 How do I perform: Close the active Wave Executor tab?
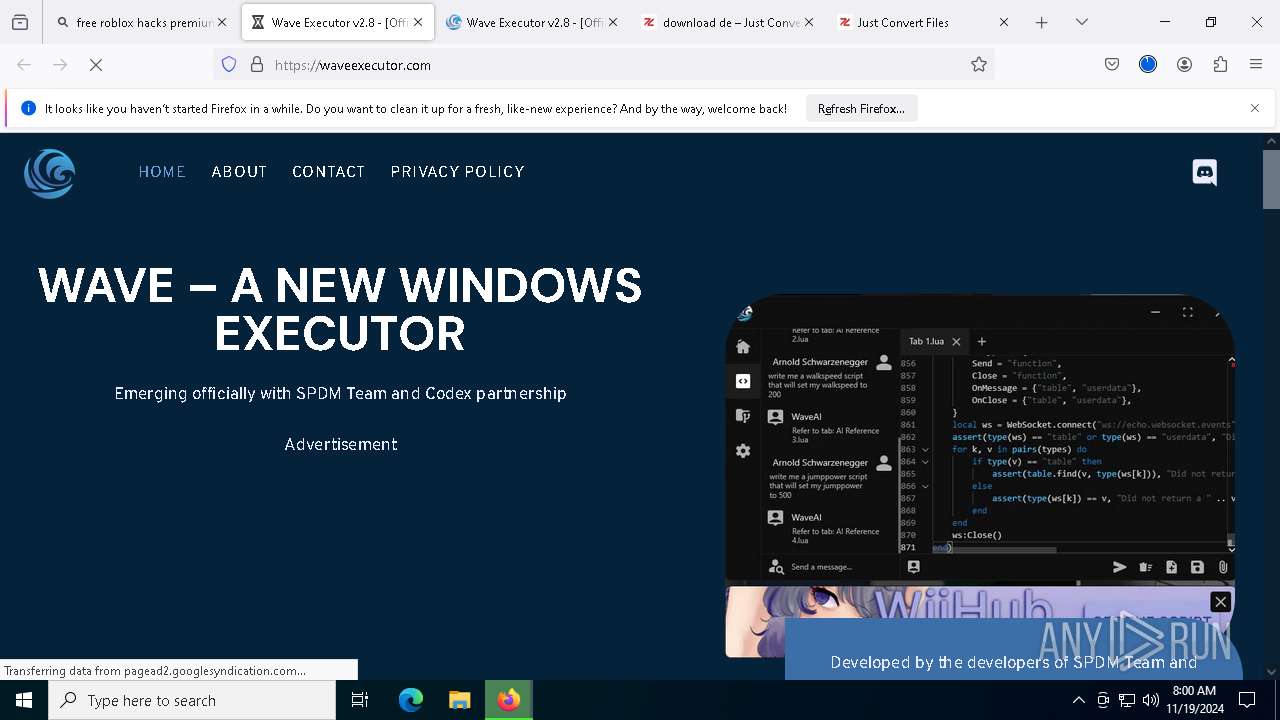(418, 22)
